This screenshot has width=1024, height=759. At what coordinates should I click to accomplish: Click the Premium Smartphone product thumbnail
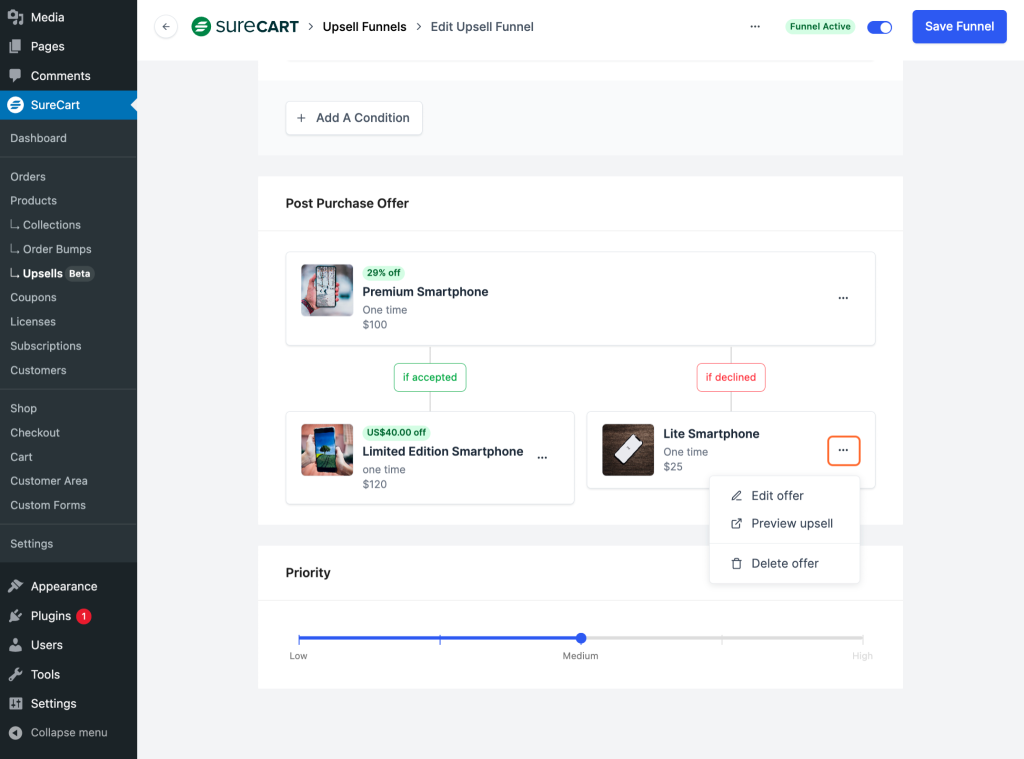coord(327,290)
